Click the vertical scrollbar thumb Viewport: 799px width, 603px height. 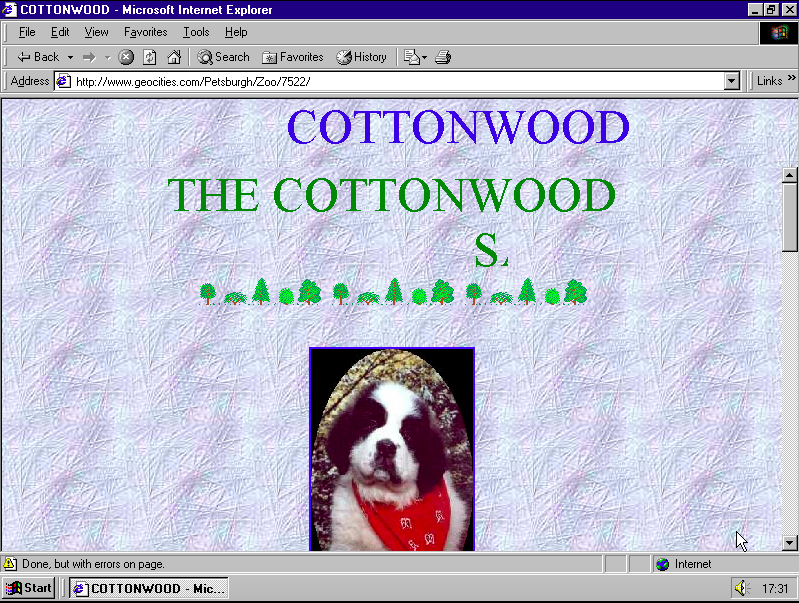pos(789,217)
